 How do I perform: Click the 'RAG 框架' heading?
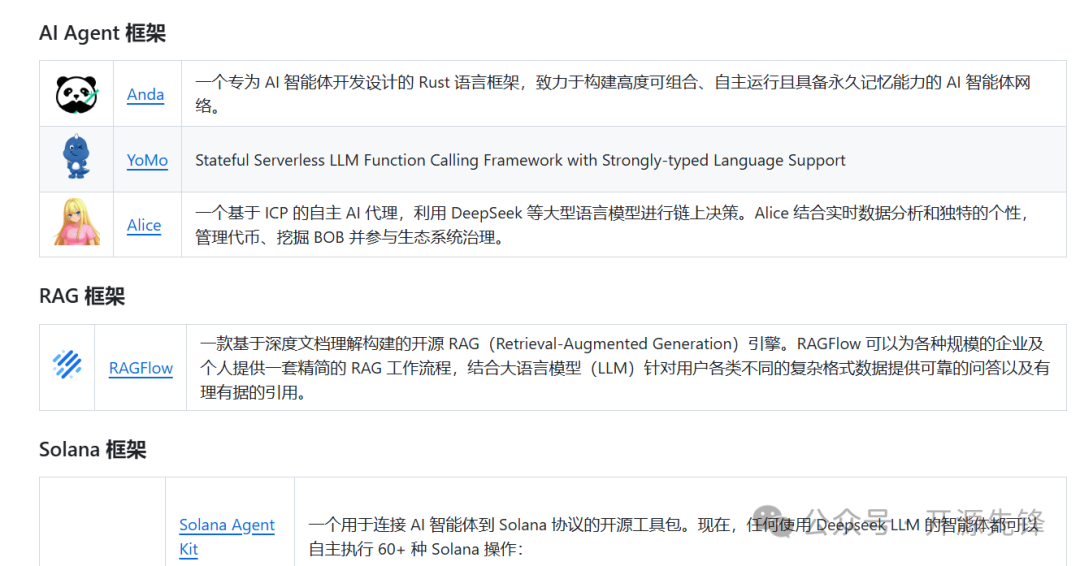82,296
